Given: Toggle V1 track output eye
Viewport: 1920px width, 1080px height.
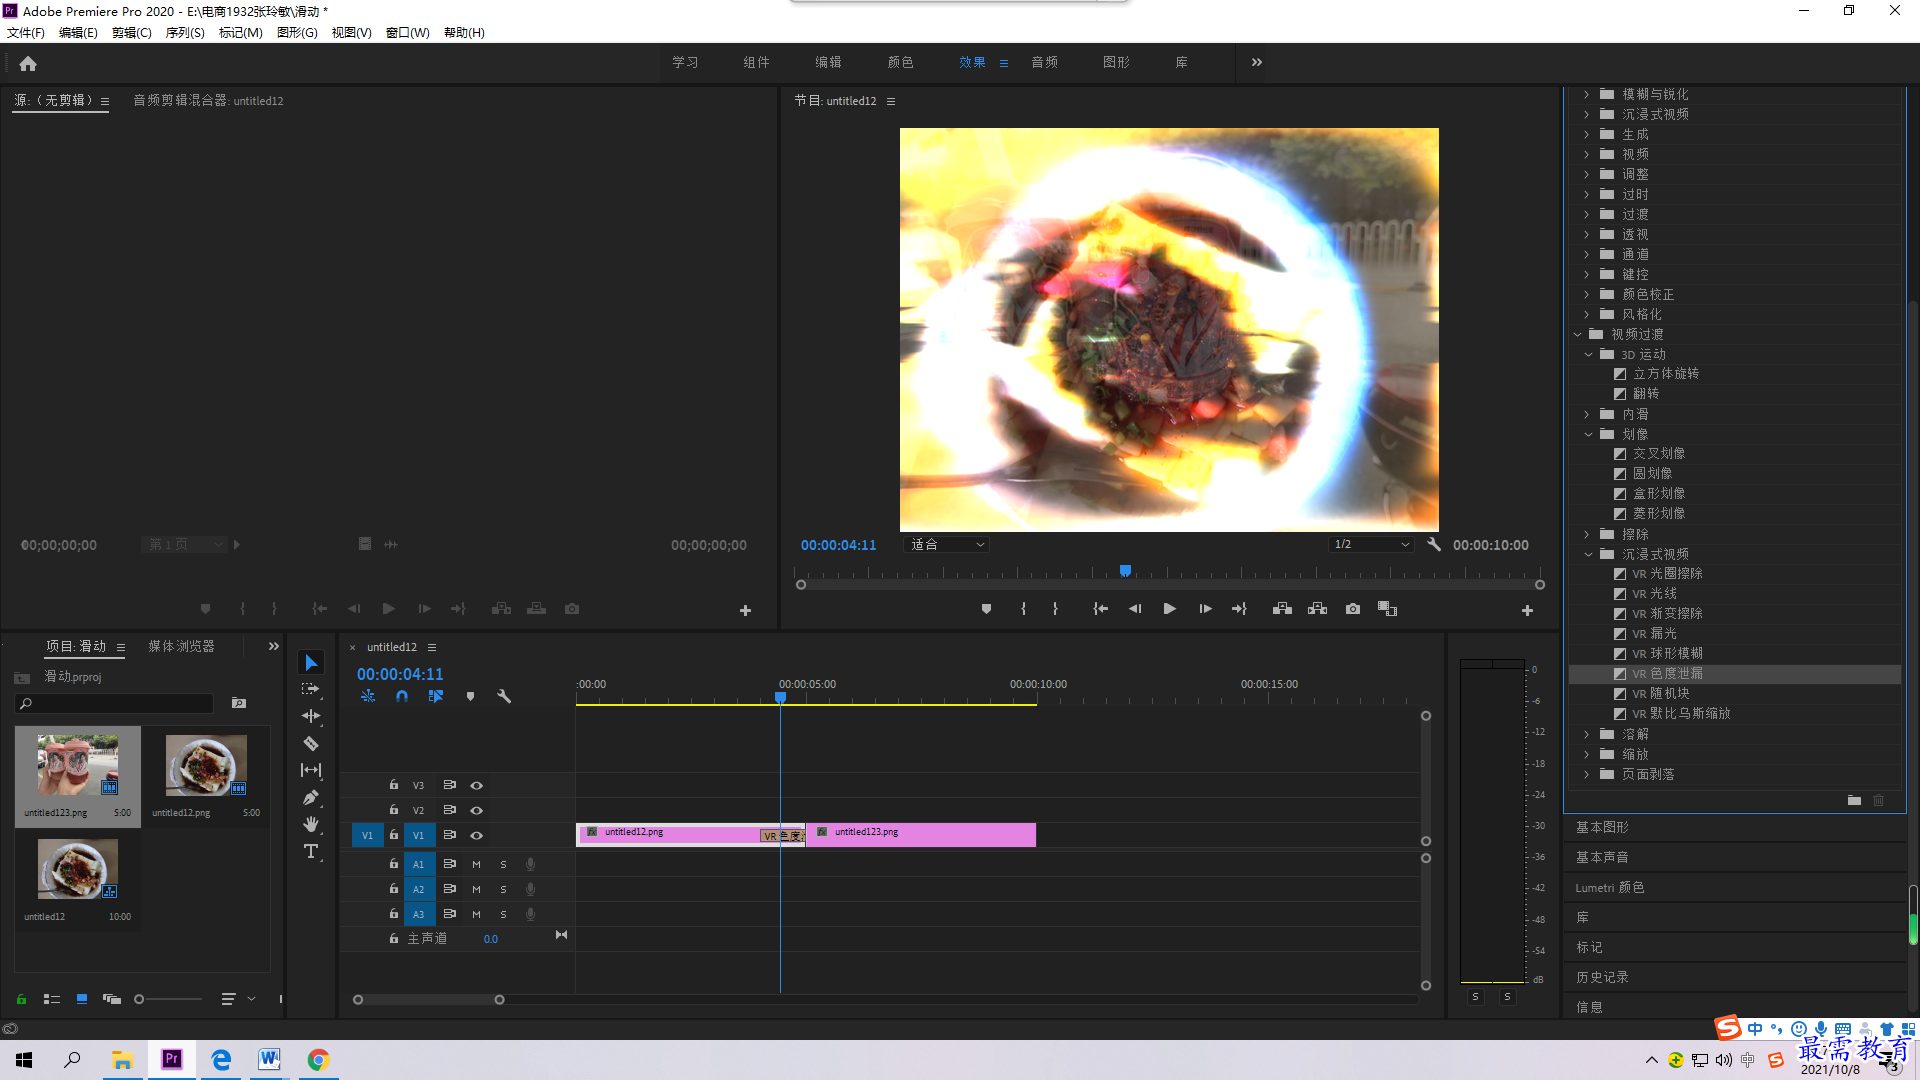Looking at the screenshot, I should point(477,836).
